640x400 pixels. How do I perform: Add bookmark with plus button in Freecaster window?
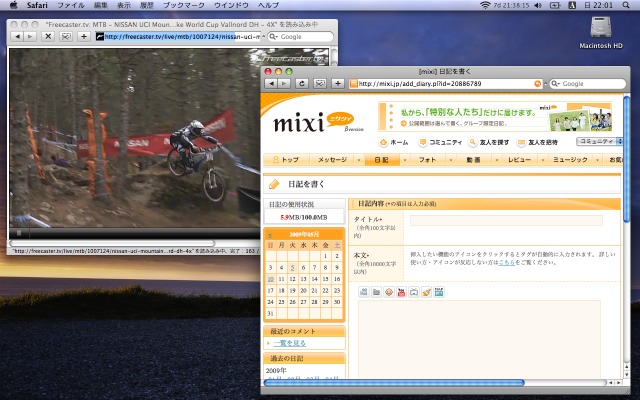click(x=84, y=36)
